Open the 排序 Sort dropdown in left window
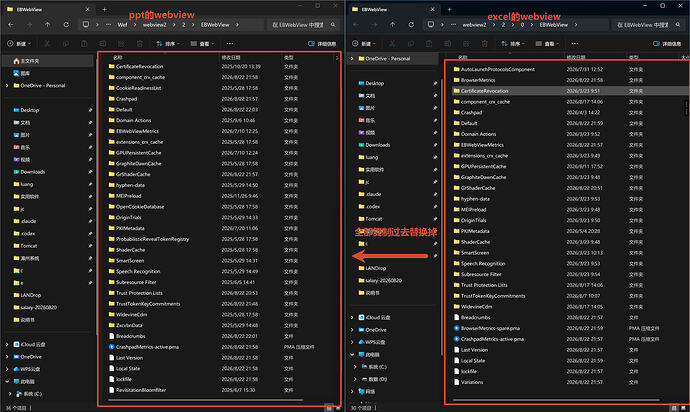Image resolution: width=690 pixels, height=412 pixels. [x=168, y=44]
